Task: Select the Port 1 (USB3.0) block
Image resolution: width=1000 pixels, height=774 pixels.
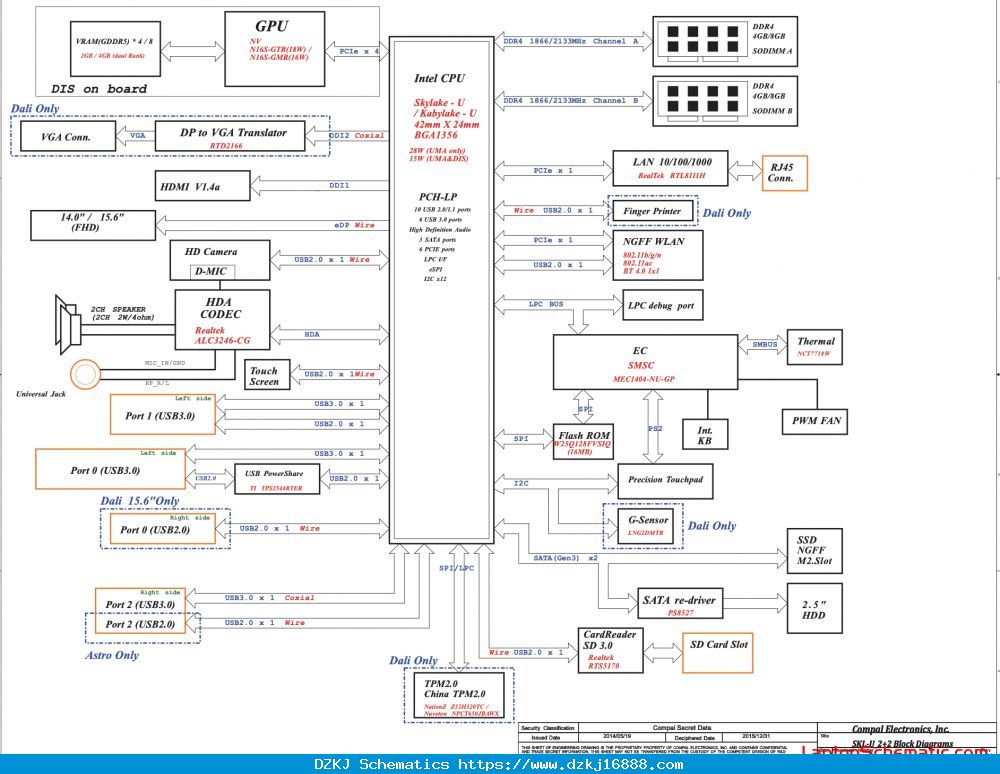Action: tap(163, 414)
